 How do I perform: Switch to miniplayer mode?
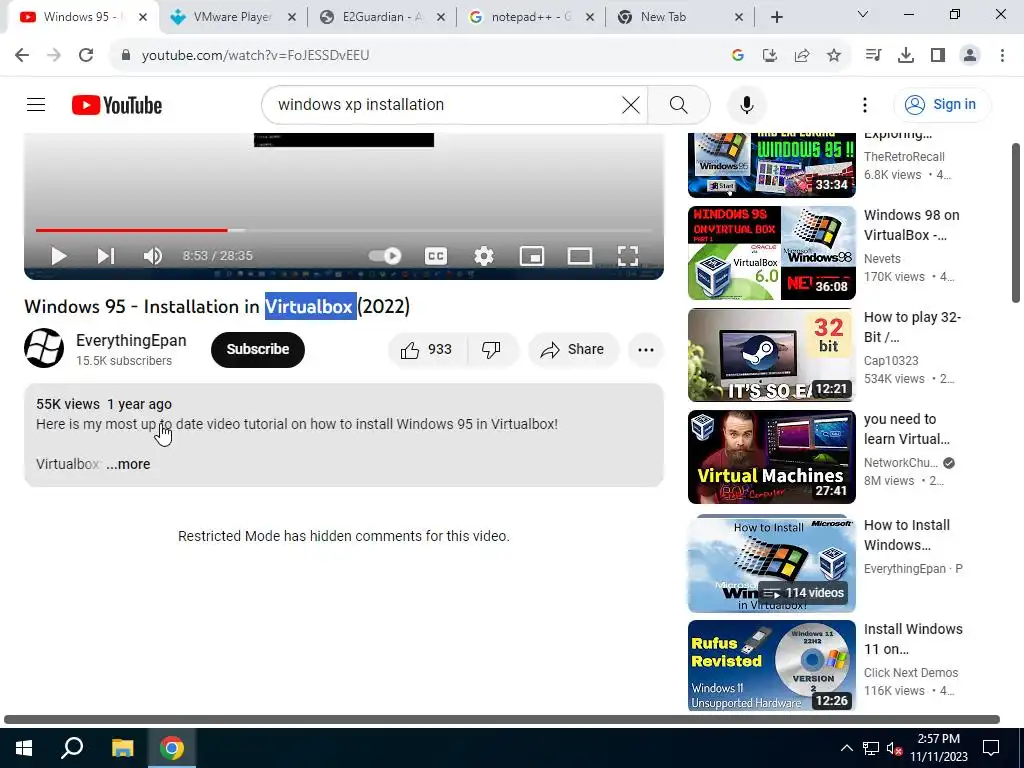pyautogui.click(x=532, y=256)
